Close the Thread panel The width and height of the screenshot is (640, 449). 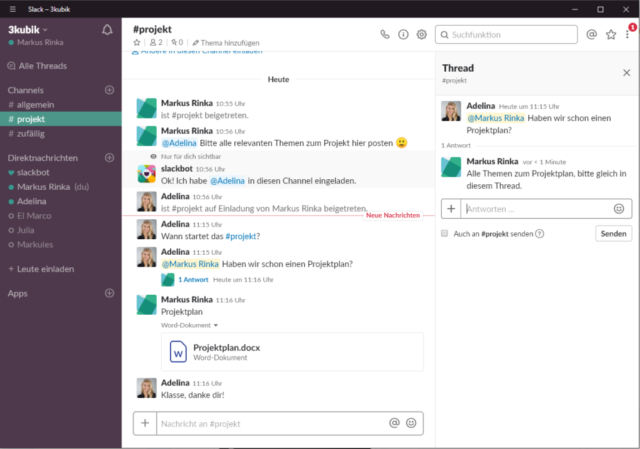(x=626, y=72)
